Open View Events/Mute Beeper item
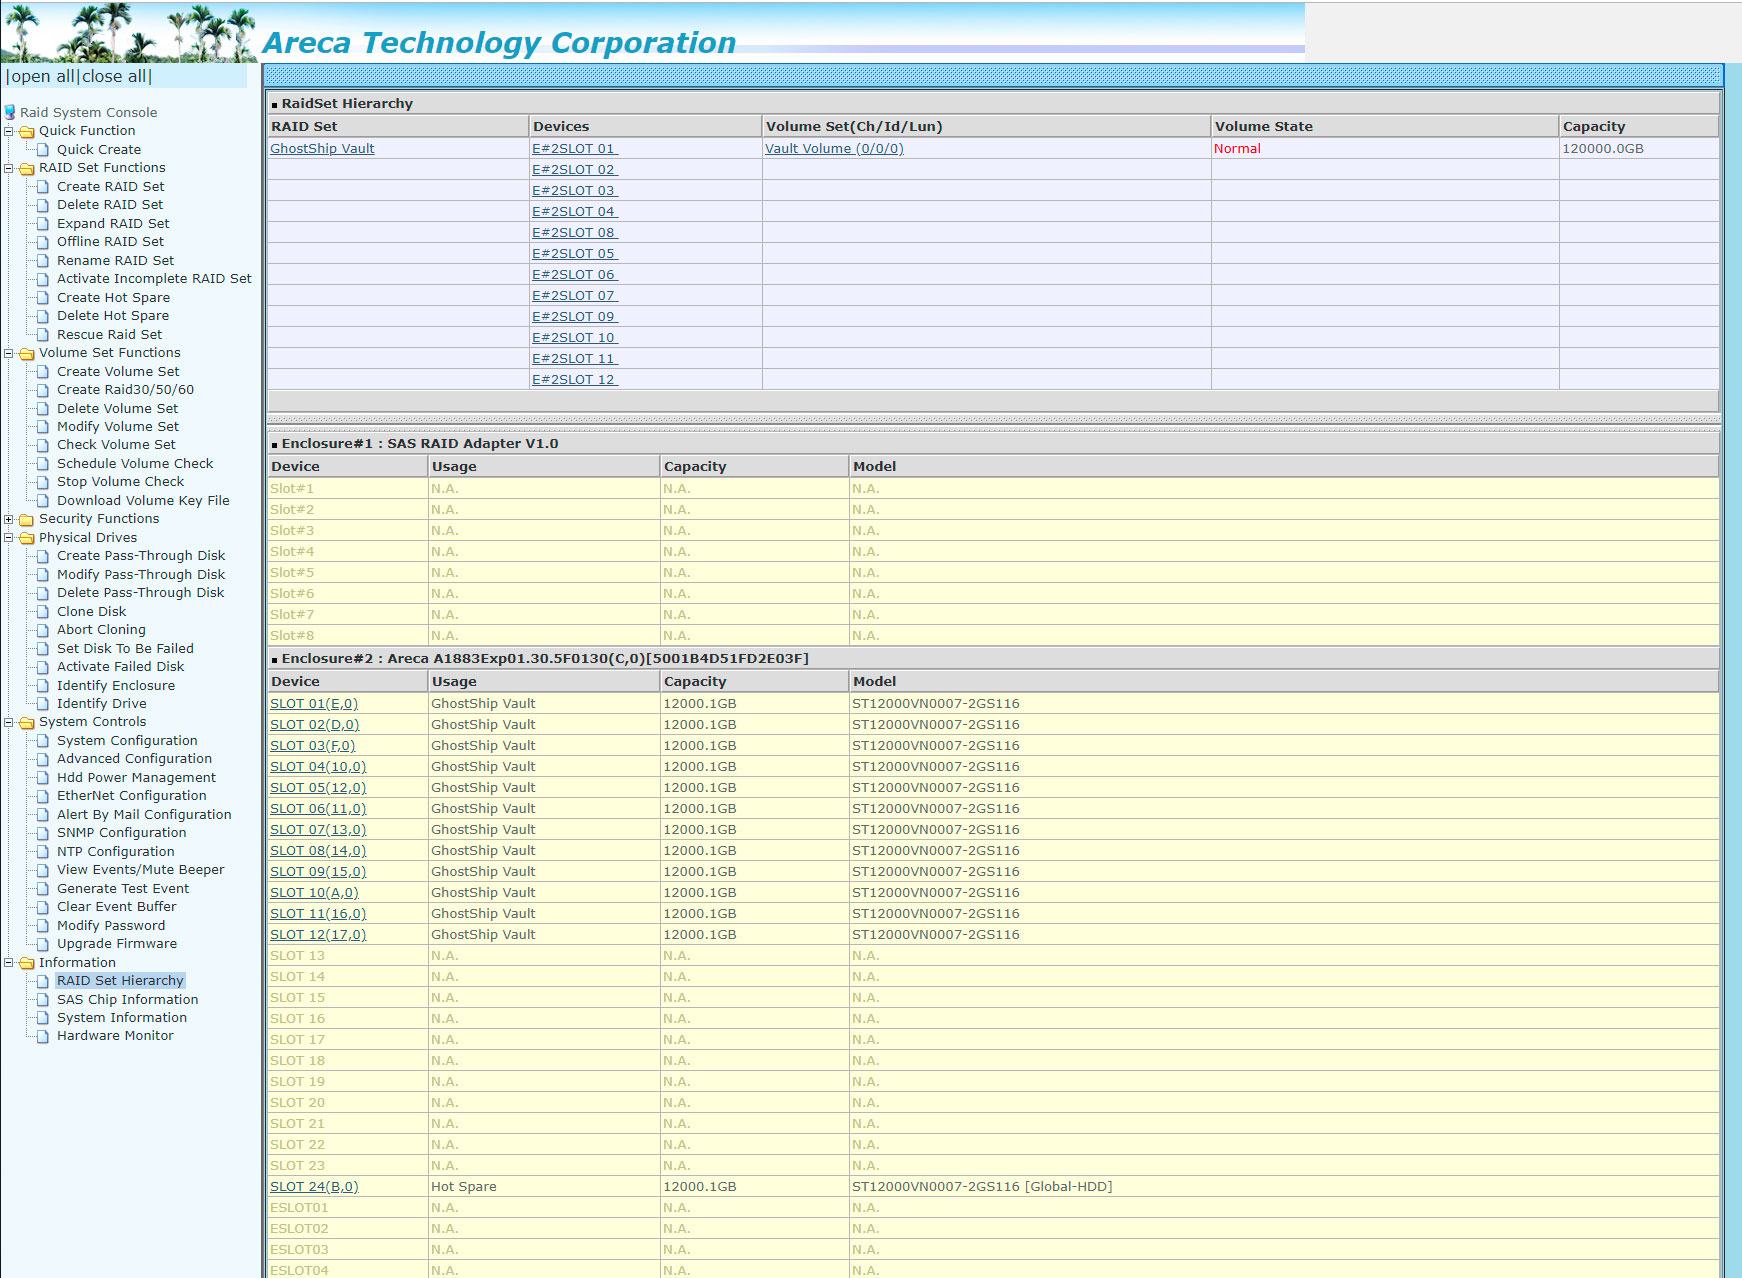Image resolution: width=1742 pixels, height=1278 pixels. pyautogui.click(x=140, y=870)
